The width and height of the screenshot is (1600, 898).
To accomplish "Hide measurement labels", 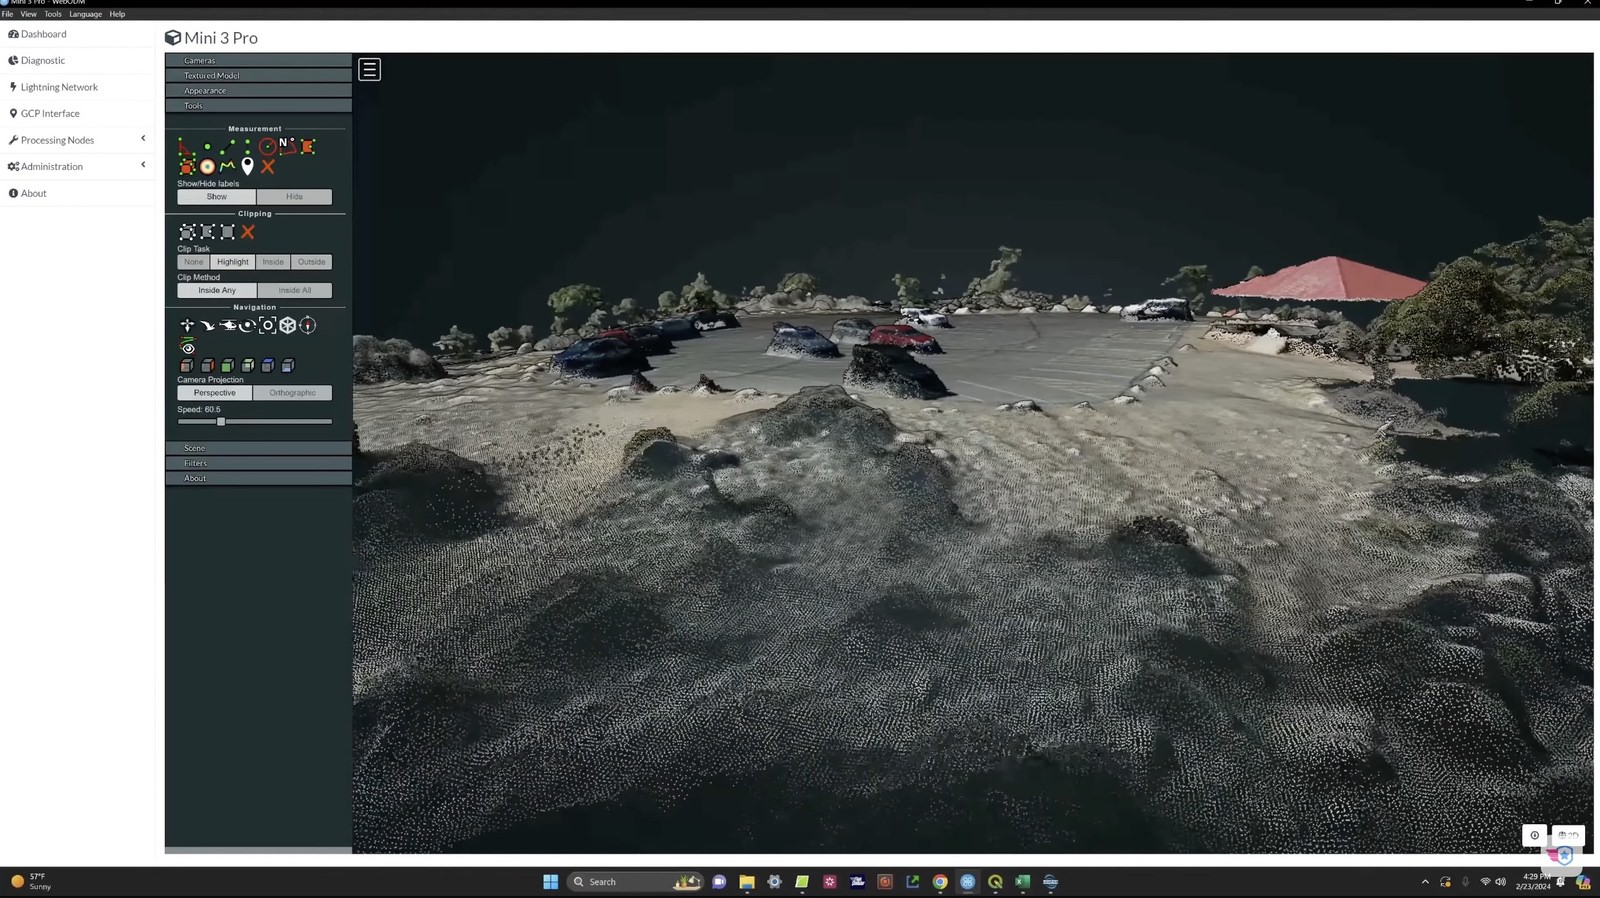I will click(x=294, y=197).
